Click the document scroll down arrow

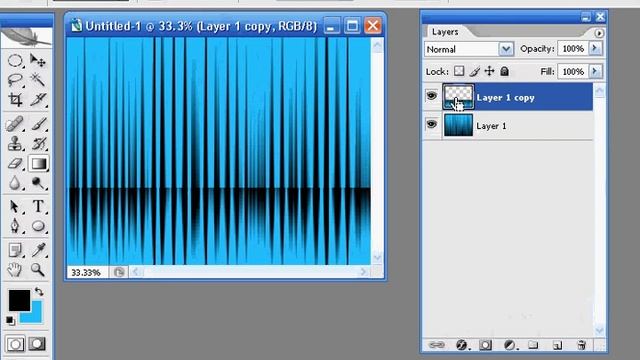pyautogui.click(x=377, y=258)
